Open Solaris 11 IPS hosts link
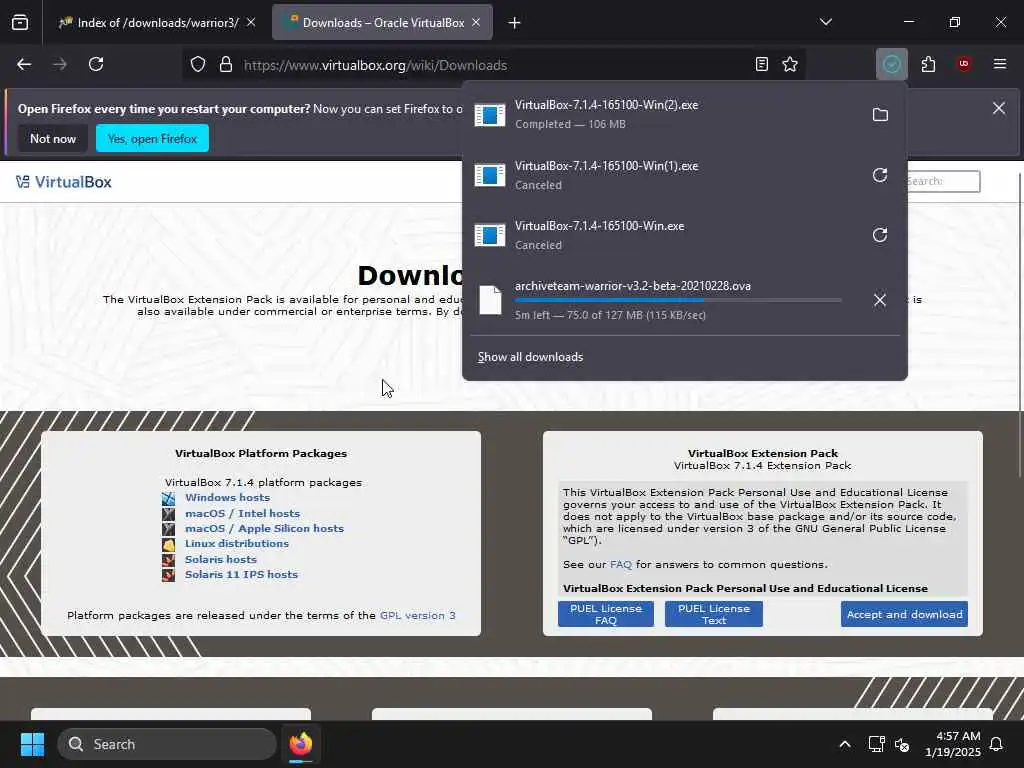This screenshot has height=768, width=1024. coord(241,574)
